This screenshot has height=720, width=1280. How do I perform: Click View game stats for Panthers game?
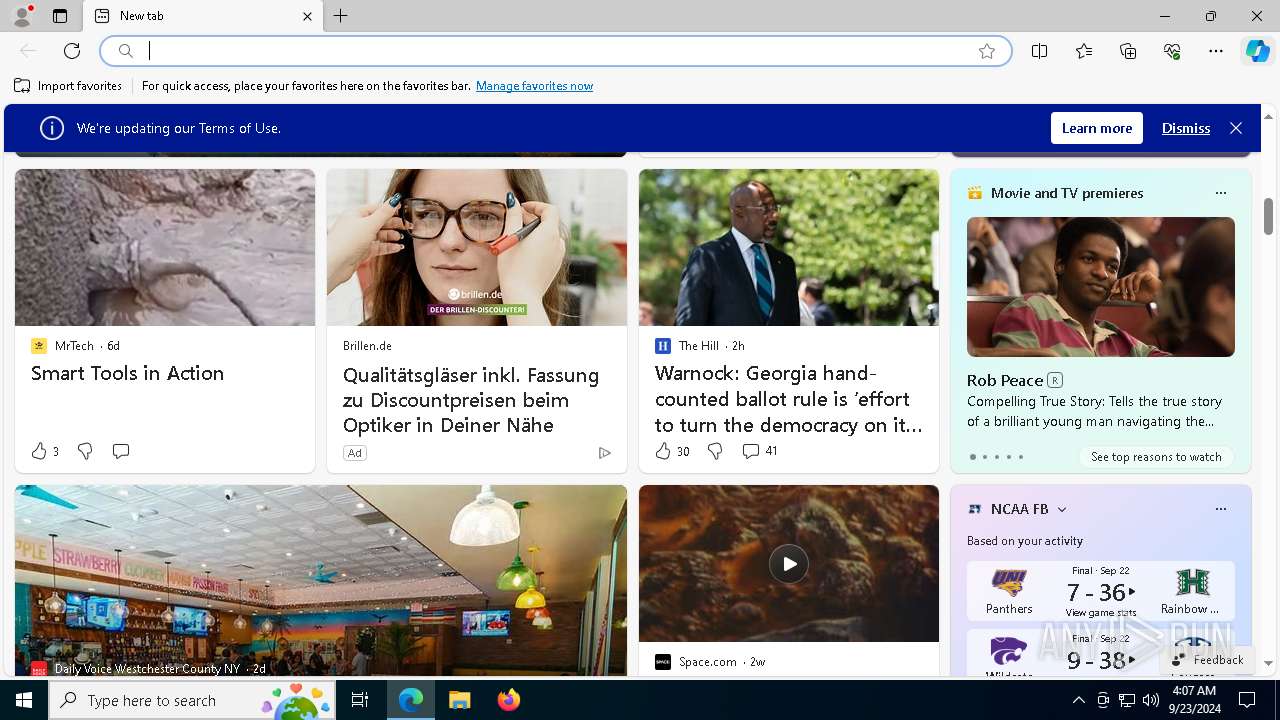[1100, 612]
